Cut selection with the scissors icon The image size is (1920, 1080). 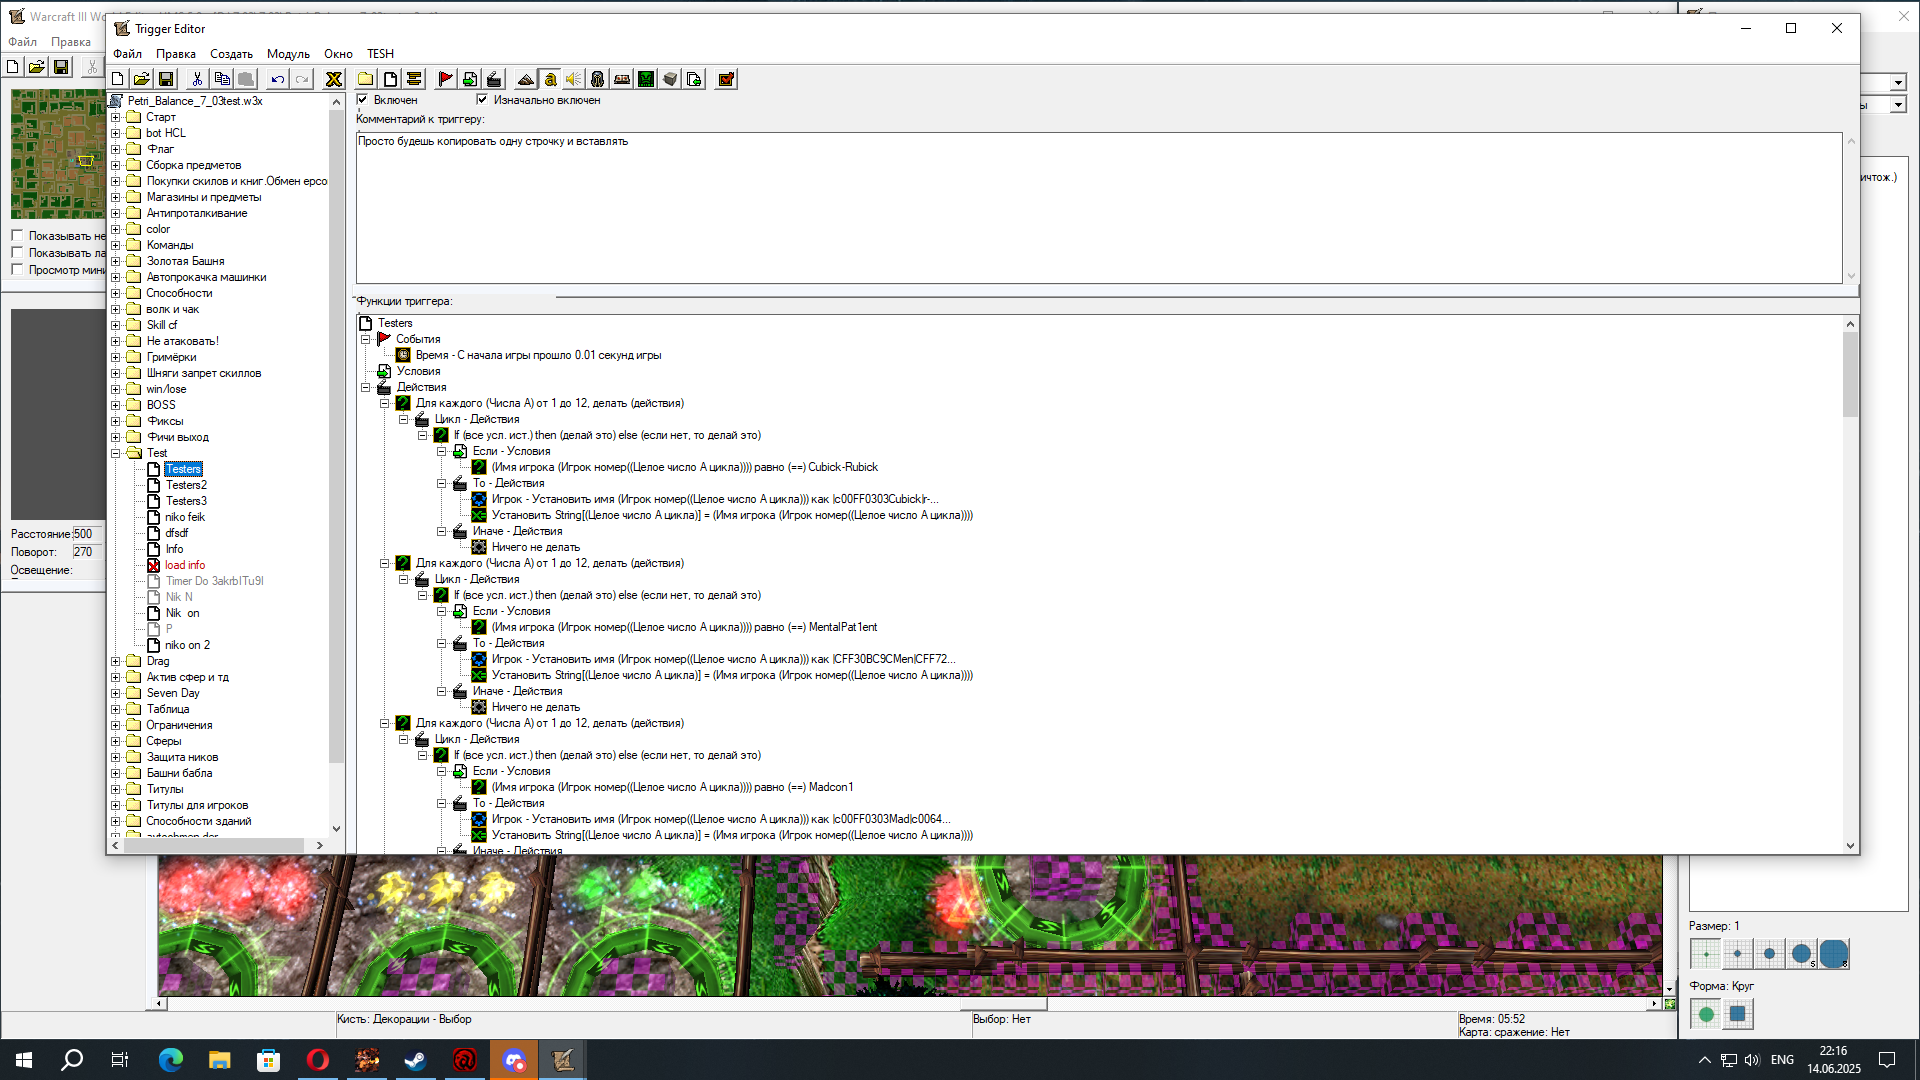[x=198, y=79]
